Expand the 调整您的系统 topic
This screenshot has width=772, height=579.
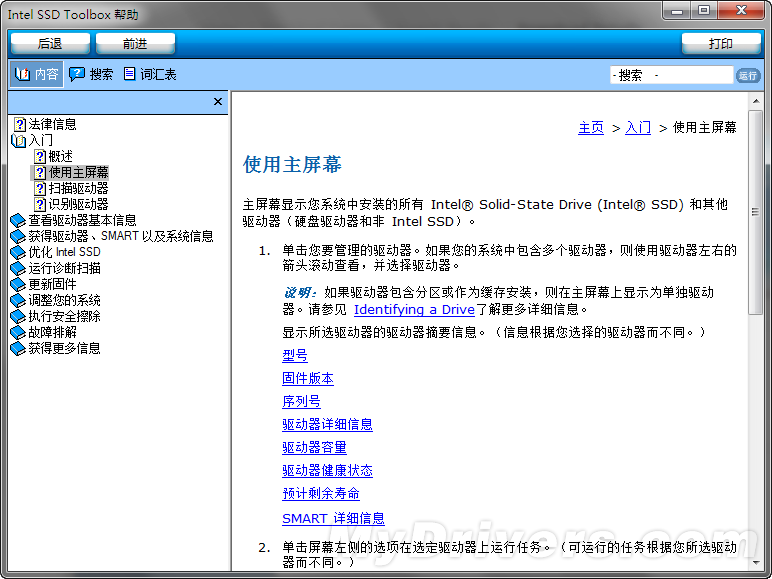click(x=64, y=300)
